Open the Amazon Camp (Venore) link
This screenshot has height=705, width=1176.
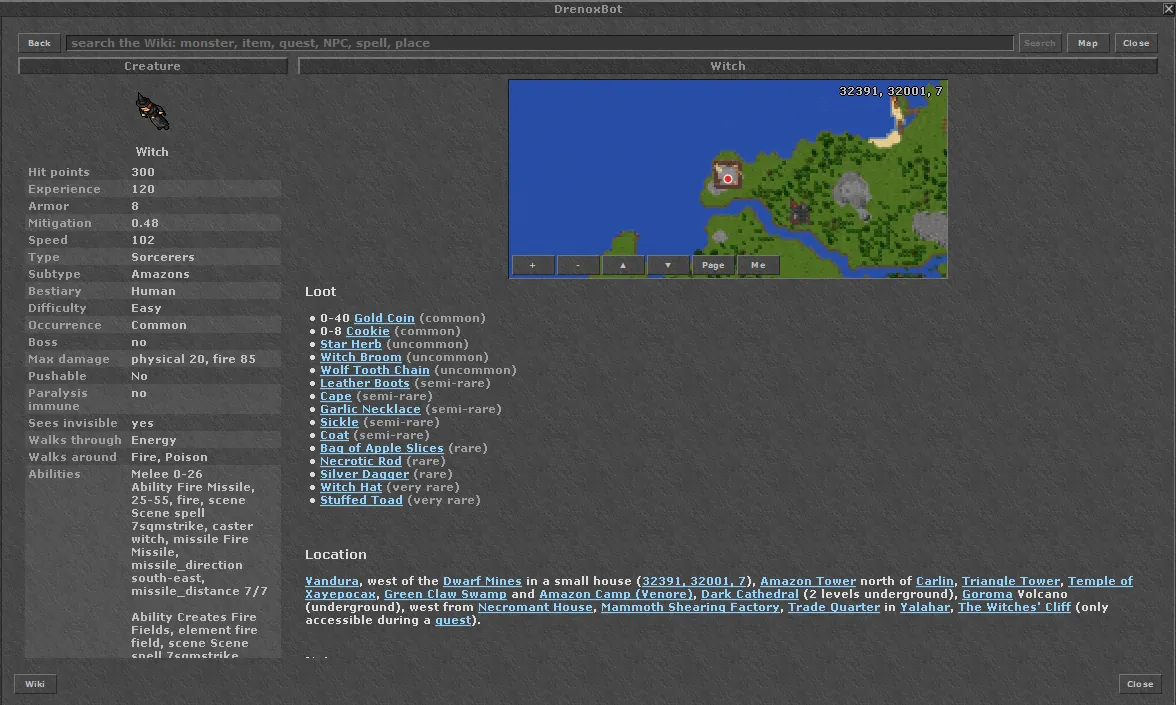[616, 594]
